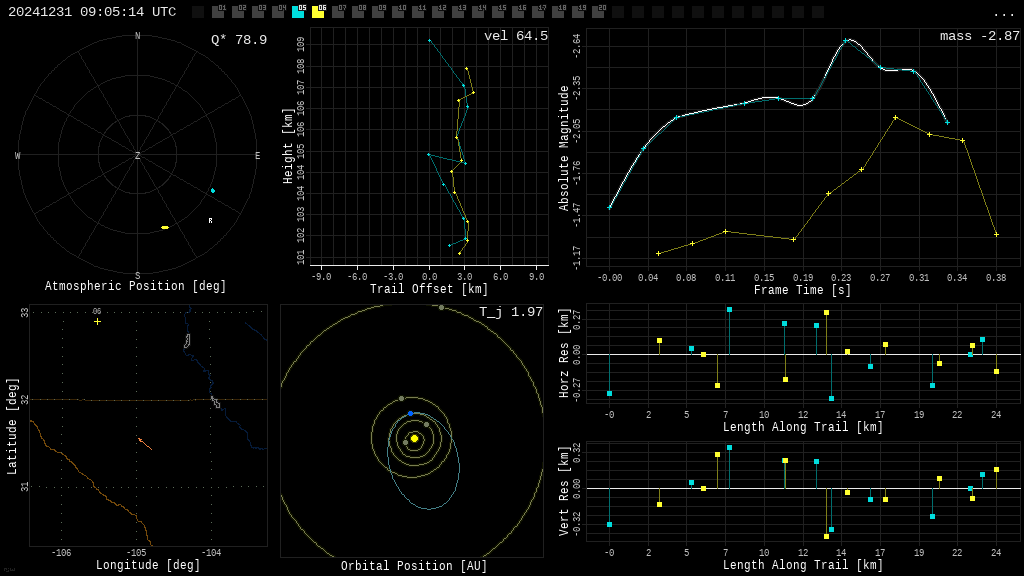Toggle the yellow station 06 indicator

pyautogui.click(x=318, y=12)
